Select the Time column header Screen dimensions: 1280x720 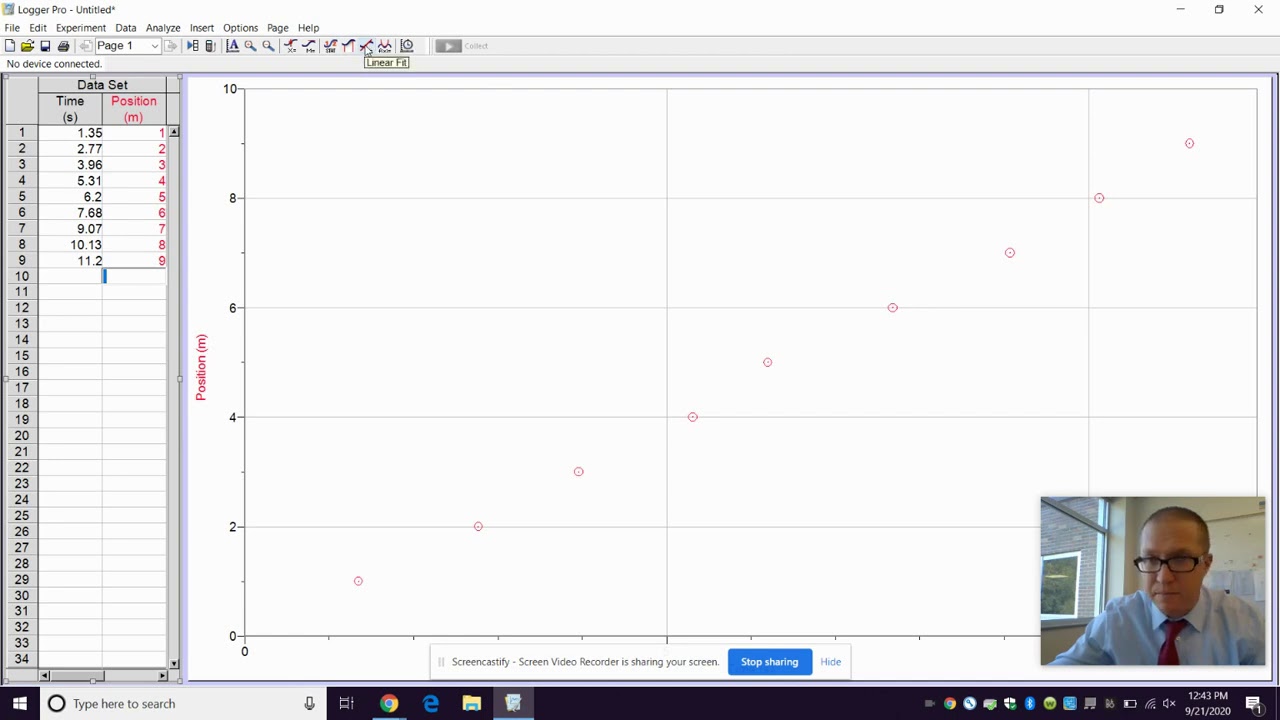pos(70,109)
